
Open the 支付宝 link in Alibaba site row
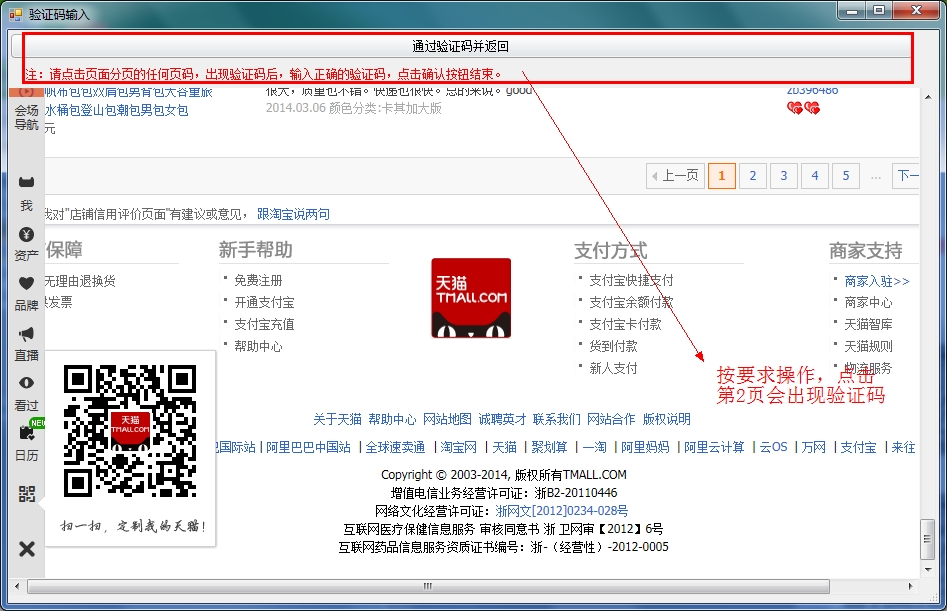tap(858, 447)
